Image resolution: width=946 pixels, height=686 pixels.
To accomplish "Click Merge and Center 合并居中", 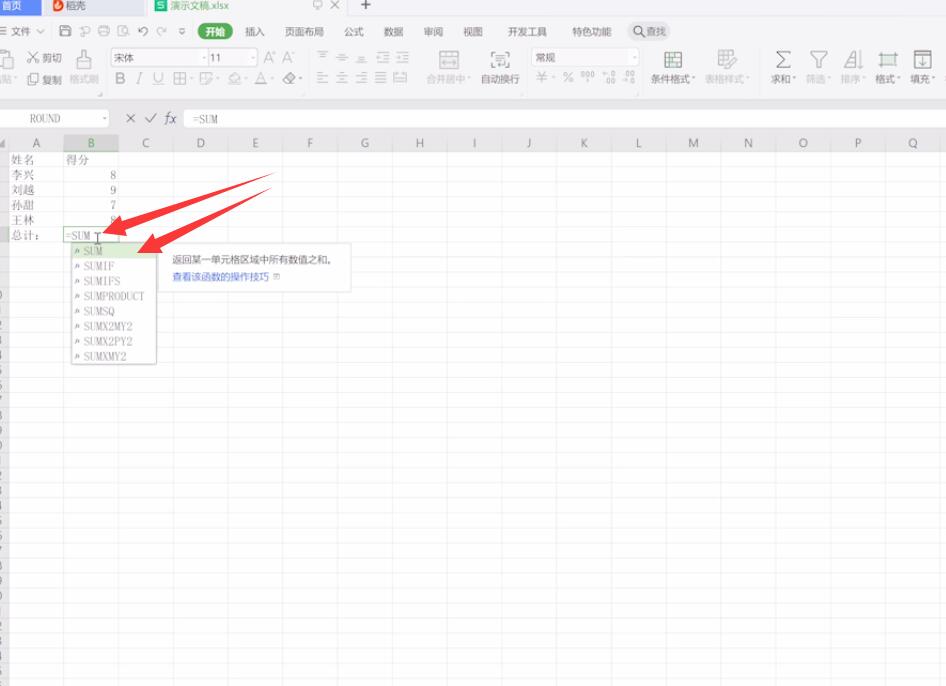I will pos(448,68).
